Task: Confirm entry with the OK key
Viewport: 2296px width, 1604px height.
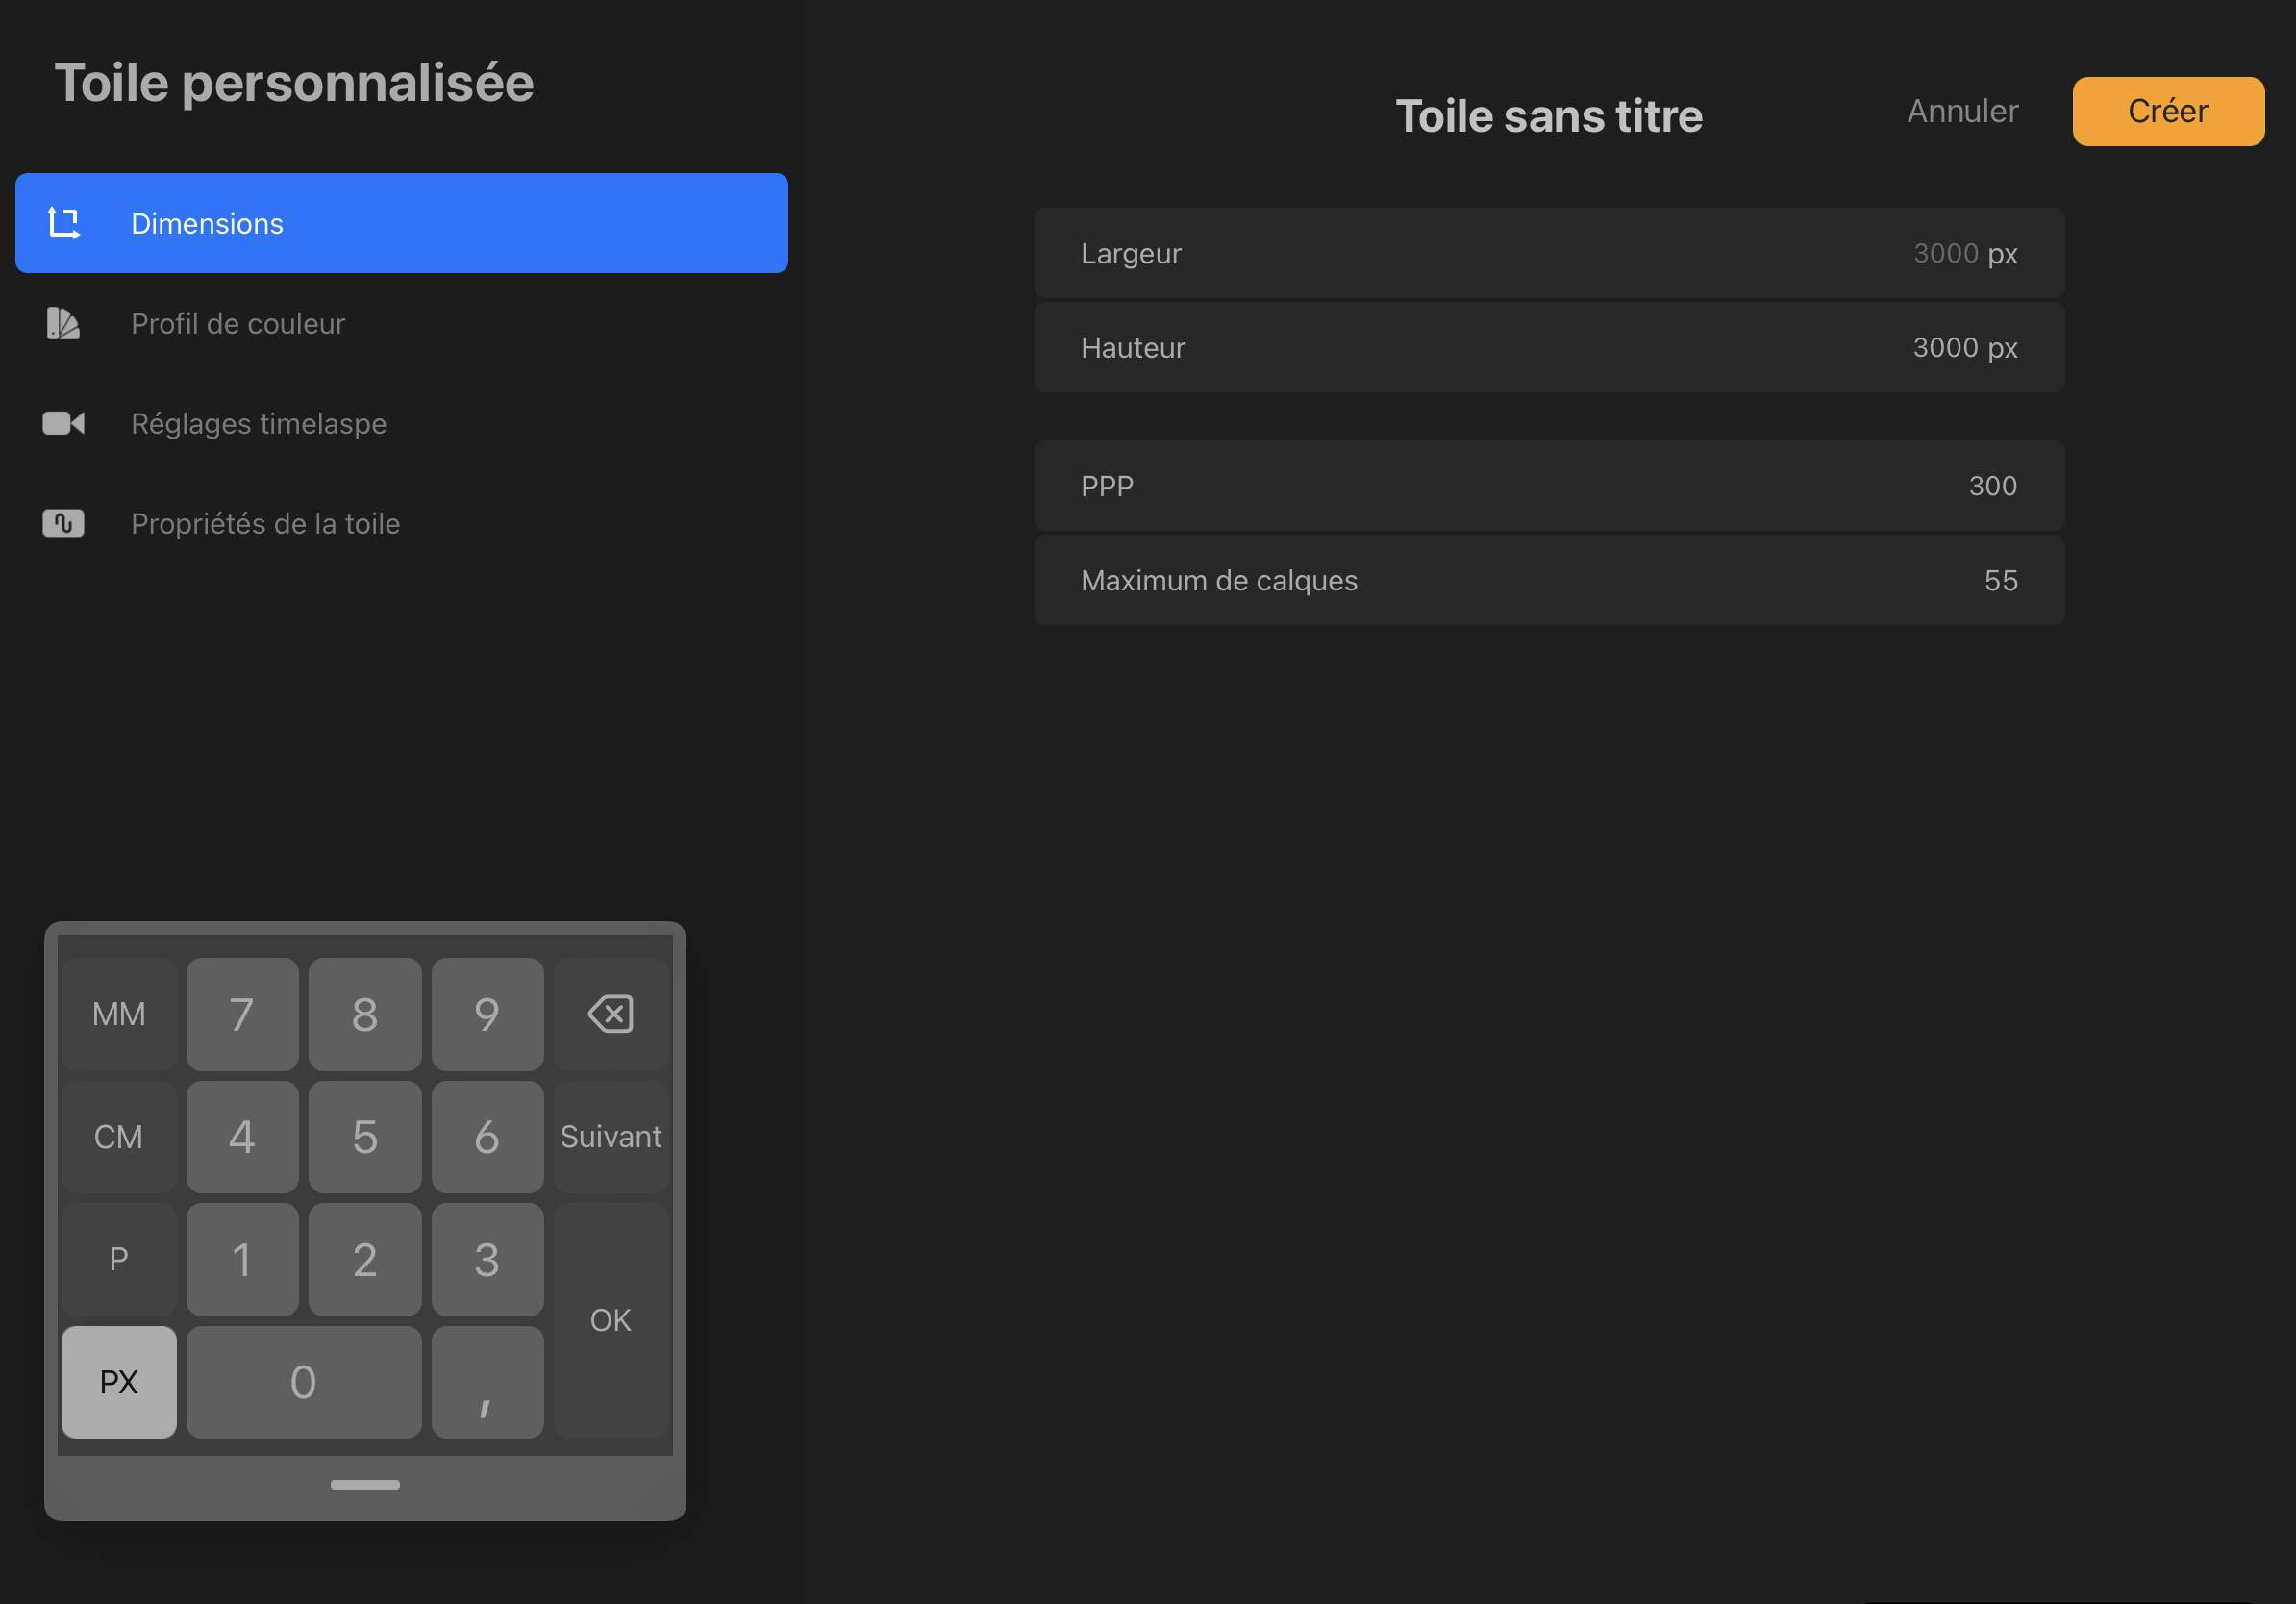Action: (x=611, y=1320)
